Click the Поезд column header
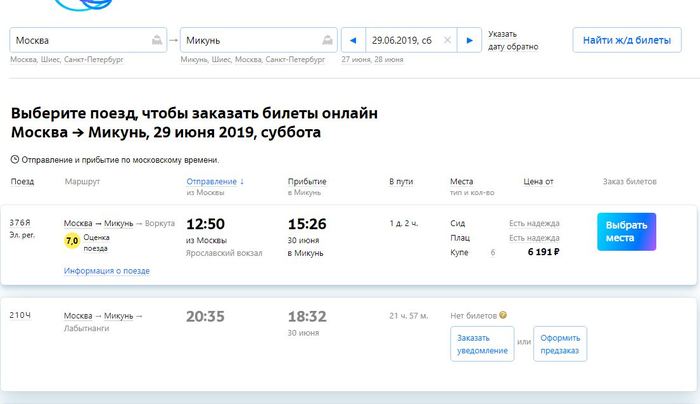 click(22, 181)
